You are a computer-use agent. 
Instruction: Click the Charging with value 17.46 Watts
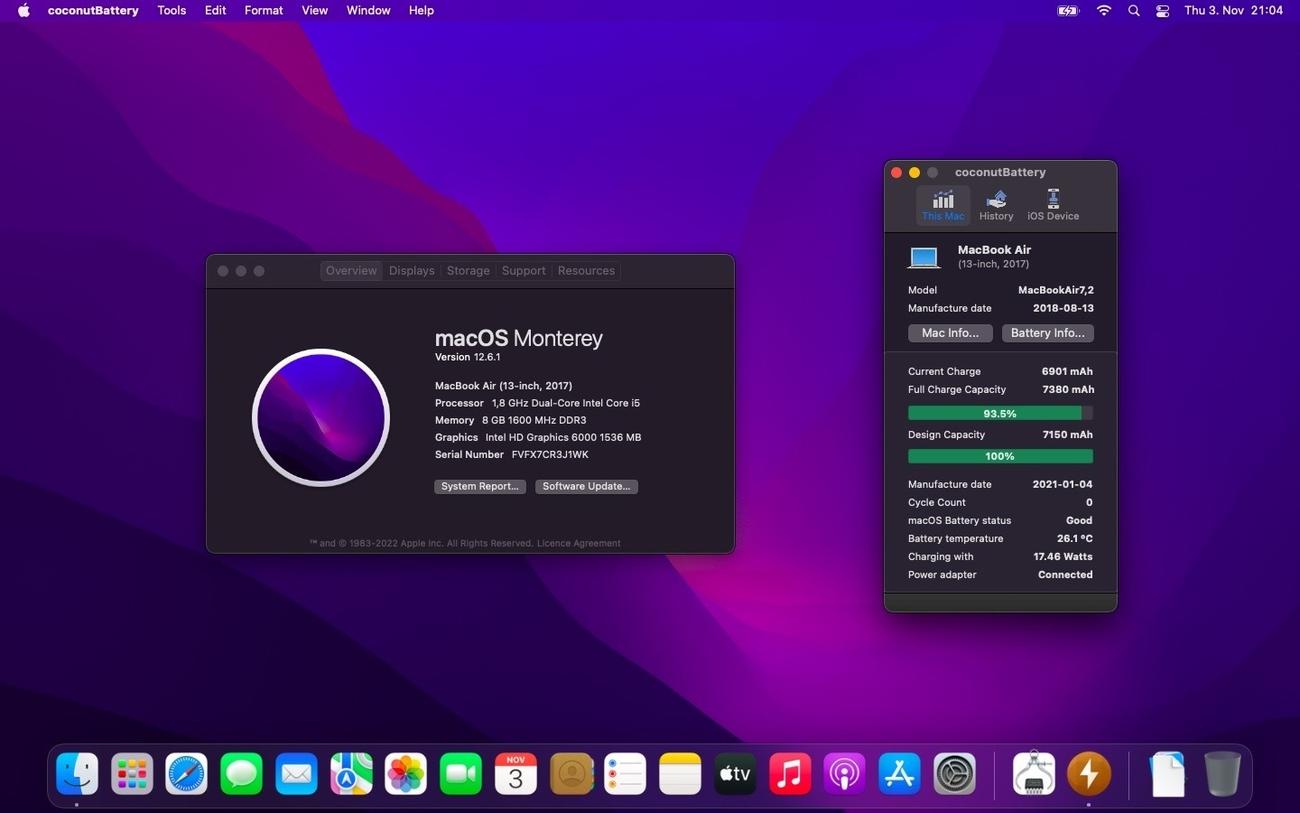point(1063,556)
